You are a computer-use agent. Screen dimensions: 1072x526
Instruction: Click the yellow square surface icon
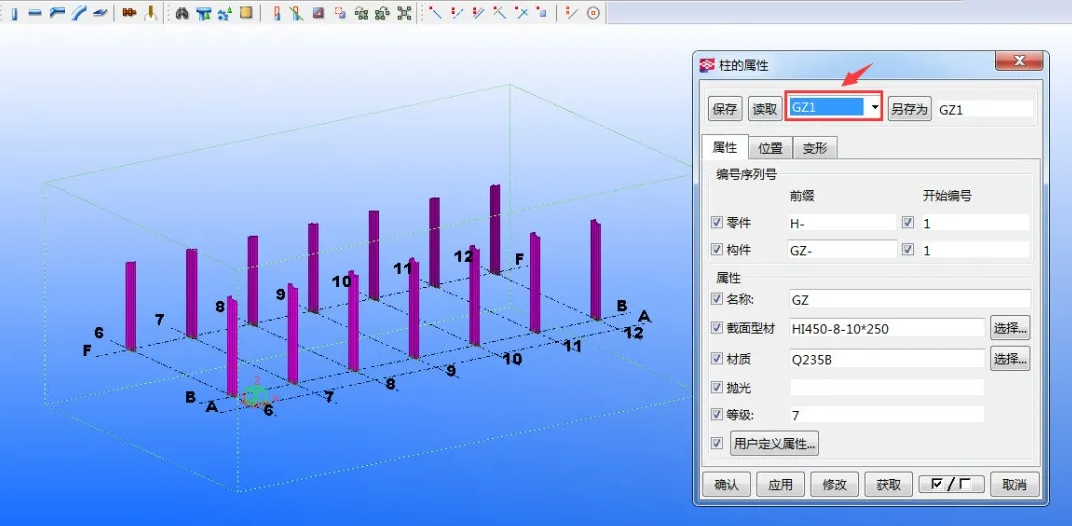[x=245, y=13]
